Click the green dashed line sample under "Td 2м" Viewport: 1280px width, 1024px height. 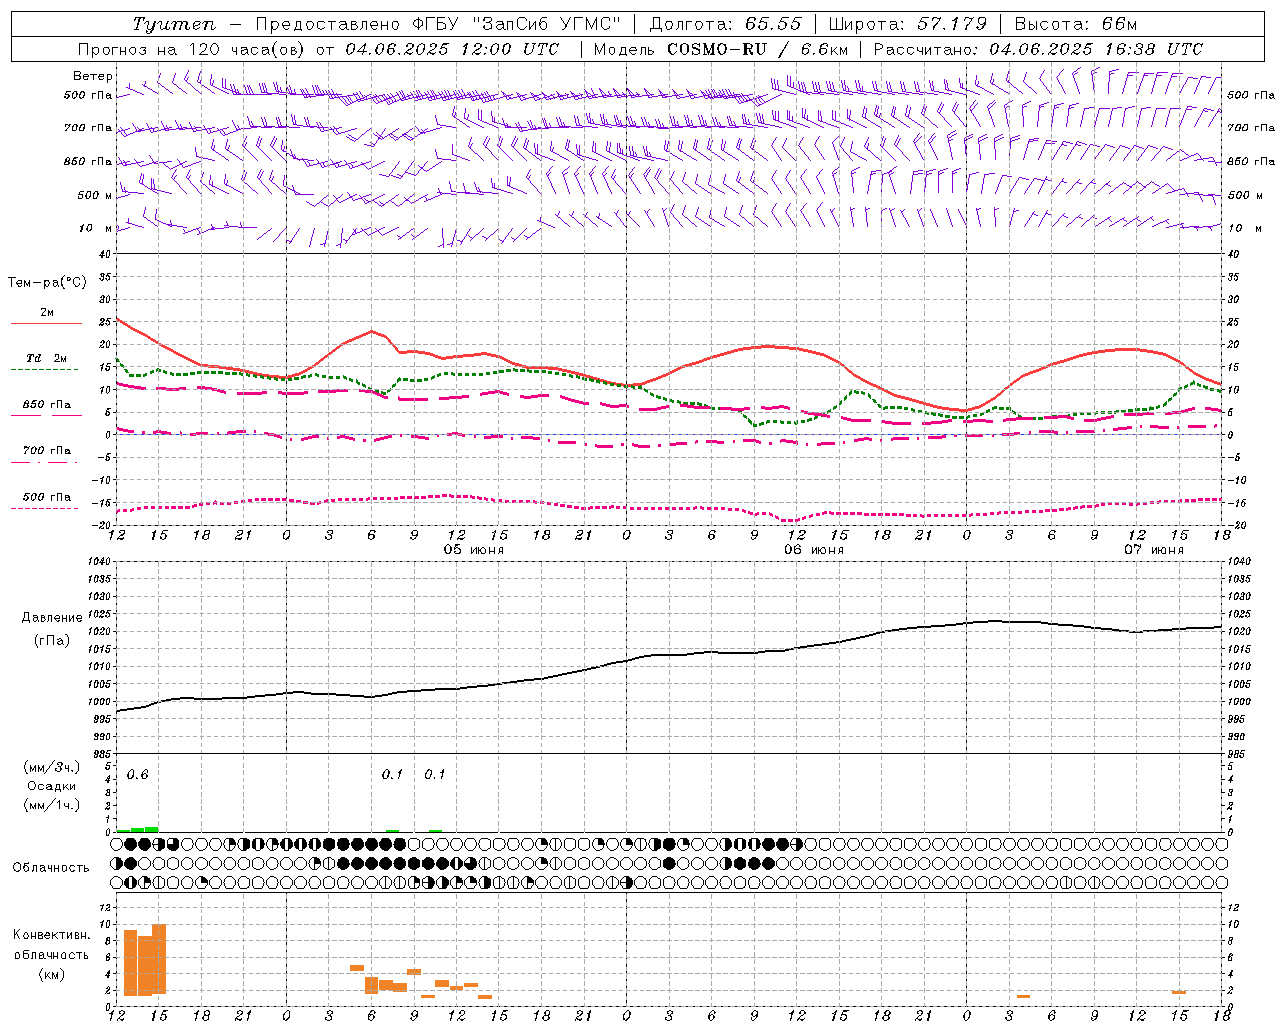pos(46,369)
